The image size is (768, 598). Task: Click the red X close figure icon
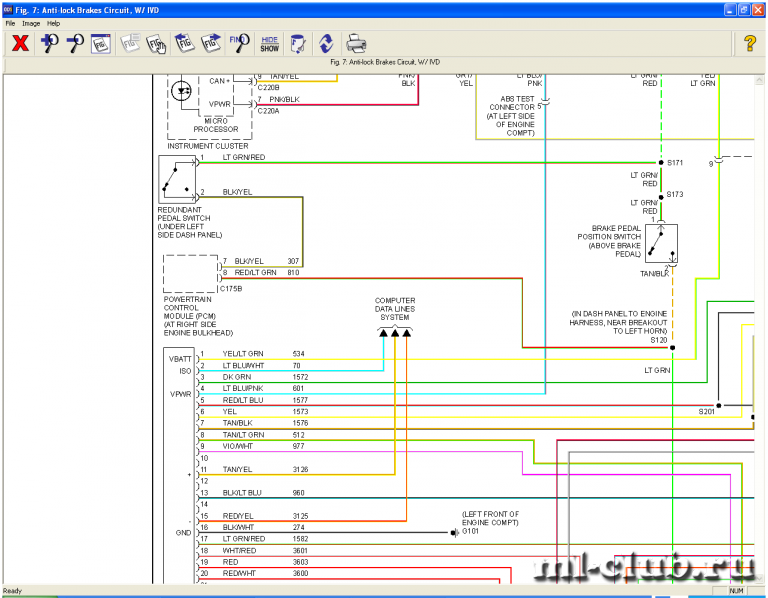point(19,43)
